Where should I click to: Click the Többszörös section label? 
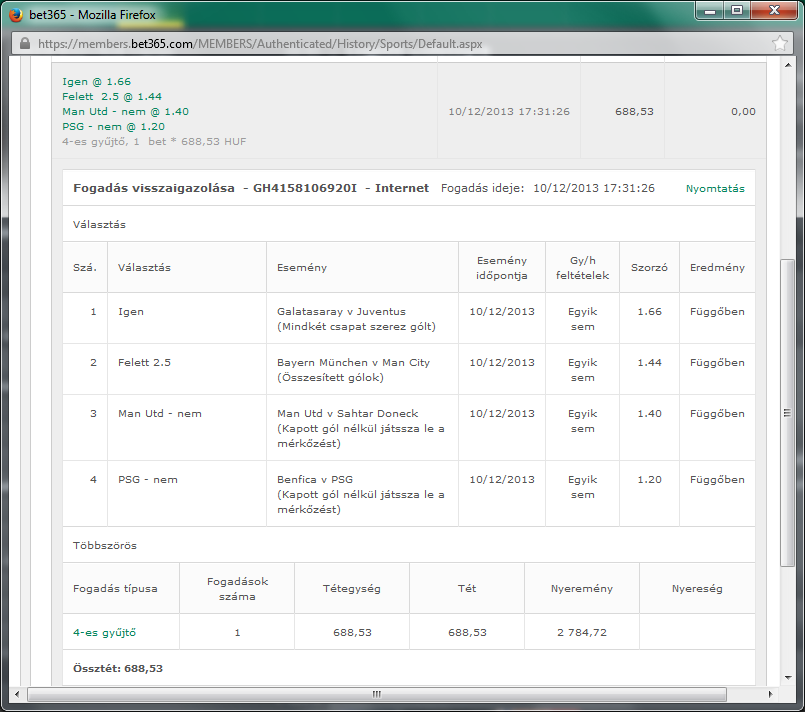pos(105,545)
